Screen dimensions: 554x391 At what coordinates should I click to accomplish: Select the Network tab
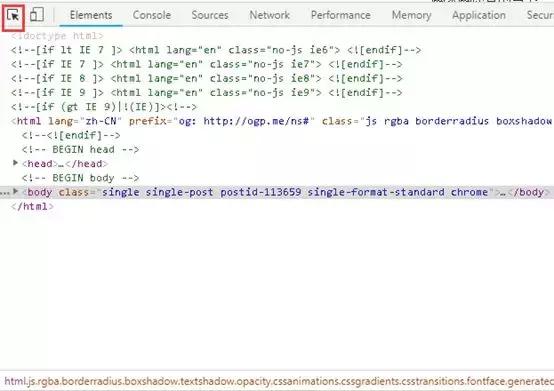(270, 15)
